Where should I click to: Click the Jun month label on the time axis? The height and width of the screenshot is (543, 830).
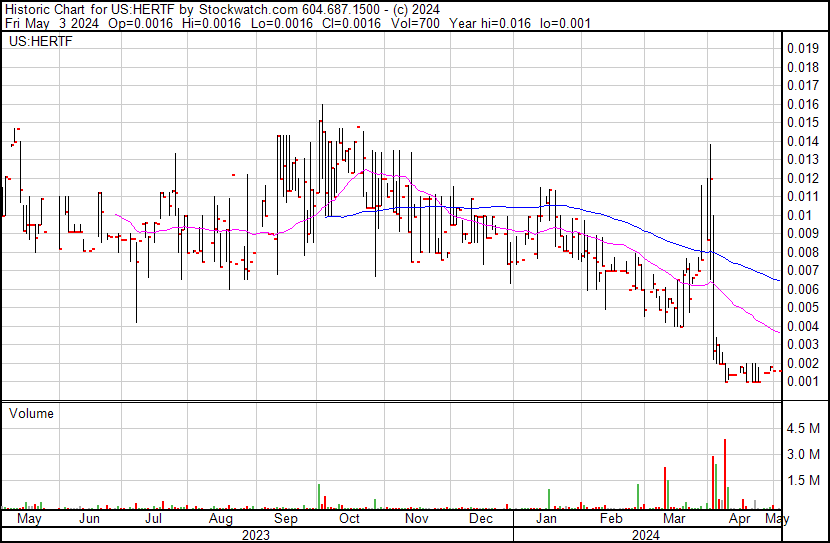click(x=89, y=518)
